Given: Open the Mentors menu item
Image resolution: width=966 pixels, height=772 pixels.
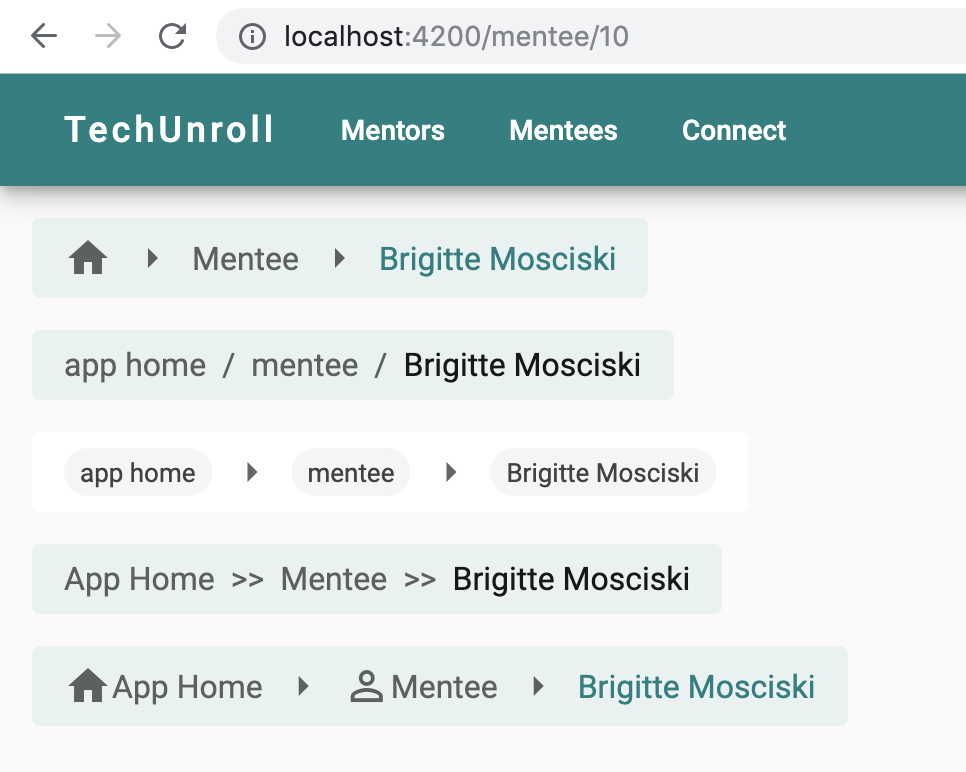Looking at the screenshot, I should pos(393,130).
